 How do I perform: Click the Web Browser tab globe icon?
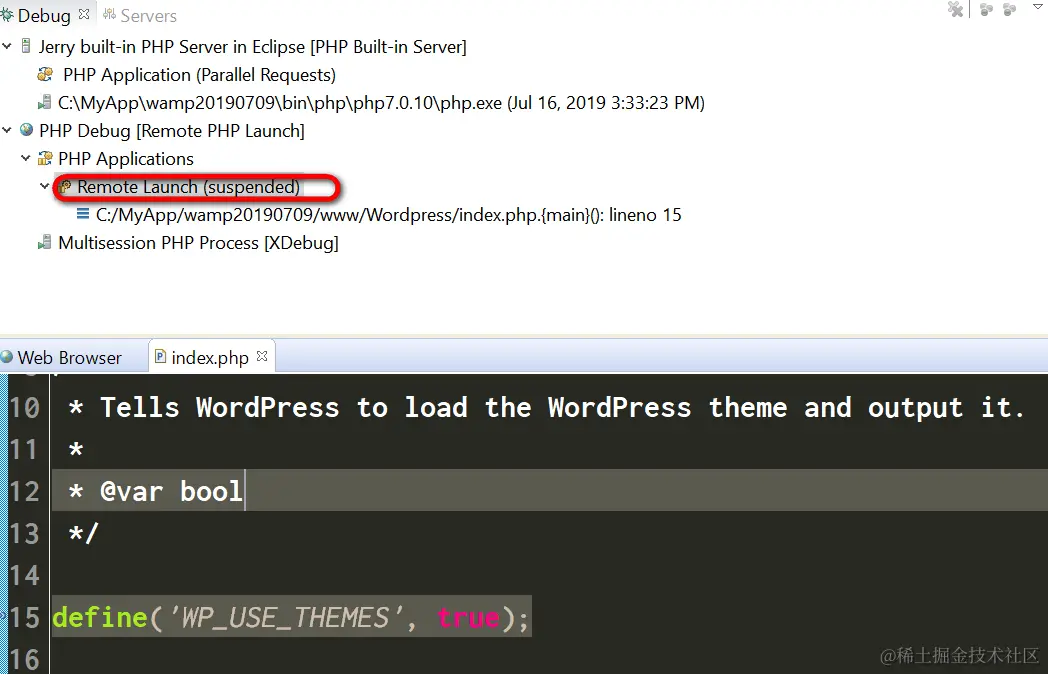[x=7, y=356]
